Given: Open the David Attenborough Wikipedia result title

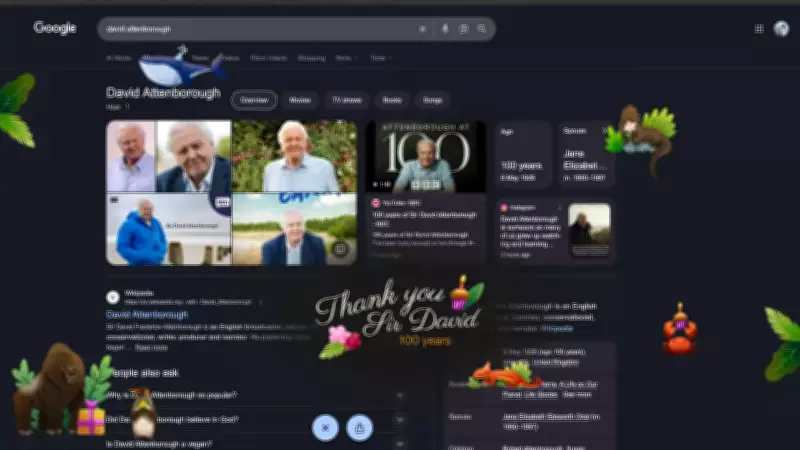Looking at the screenshot, I should coord(147,314).
